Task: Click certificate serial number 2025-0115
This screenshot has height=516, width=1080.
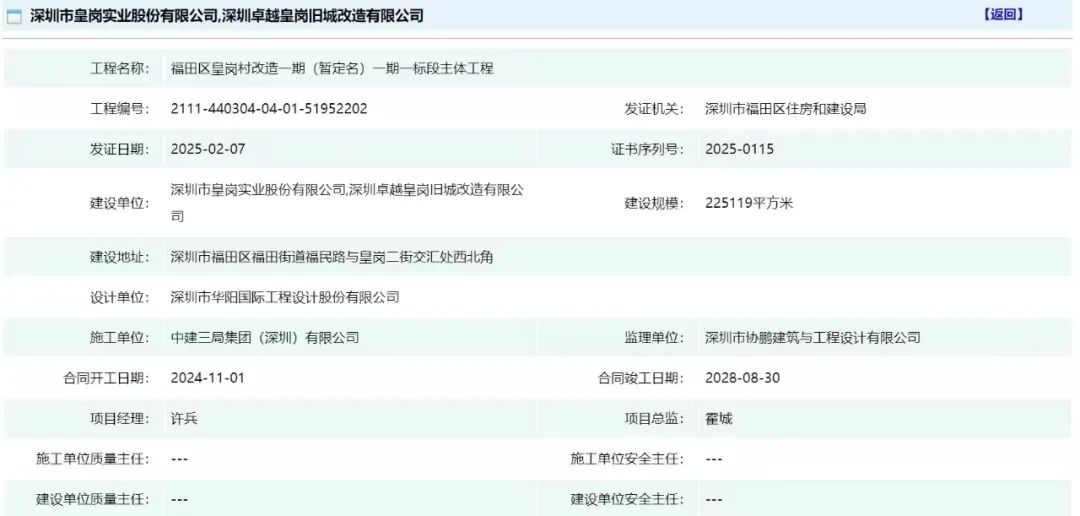Action: (x=739, y=149)
